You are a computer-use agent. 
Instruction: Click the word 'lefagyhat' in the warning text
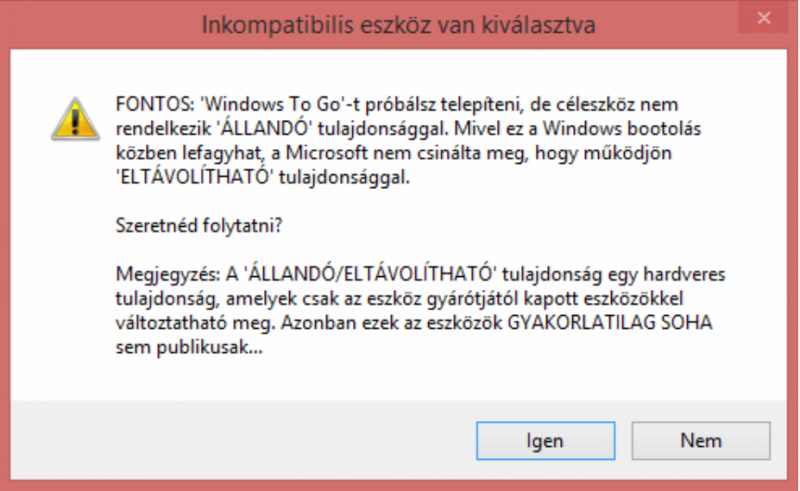click(x=222, y=153)
